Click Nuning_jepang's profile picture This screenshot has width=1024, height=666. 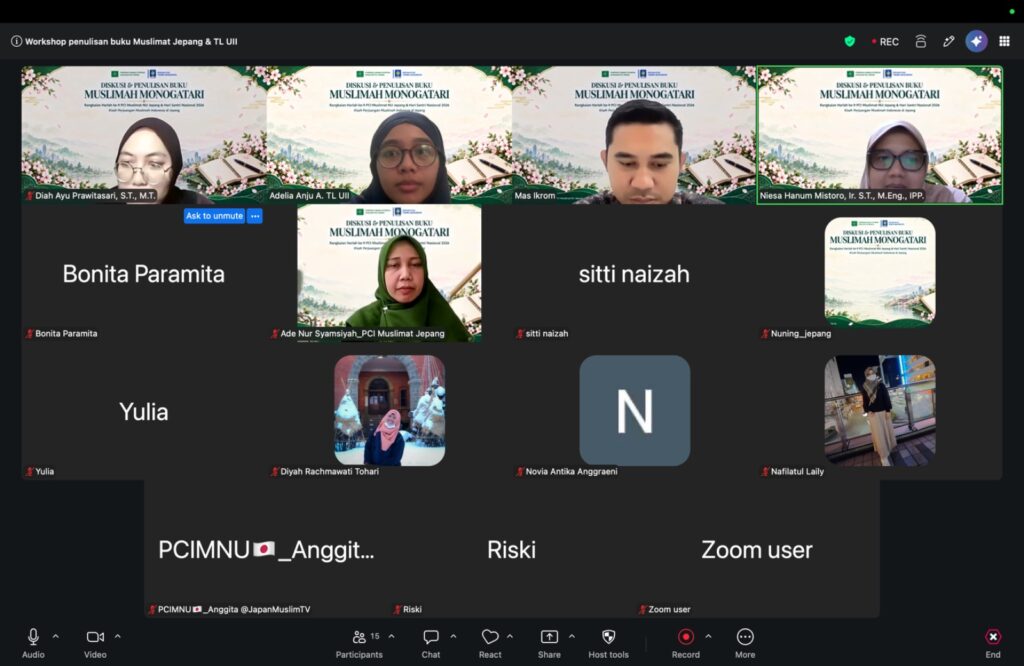[x=880, y=272]
